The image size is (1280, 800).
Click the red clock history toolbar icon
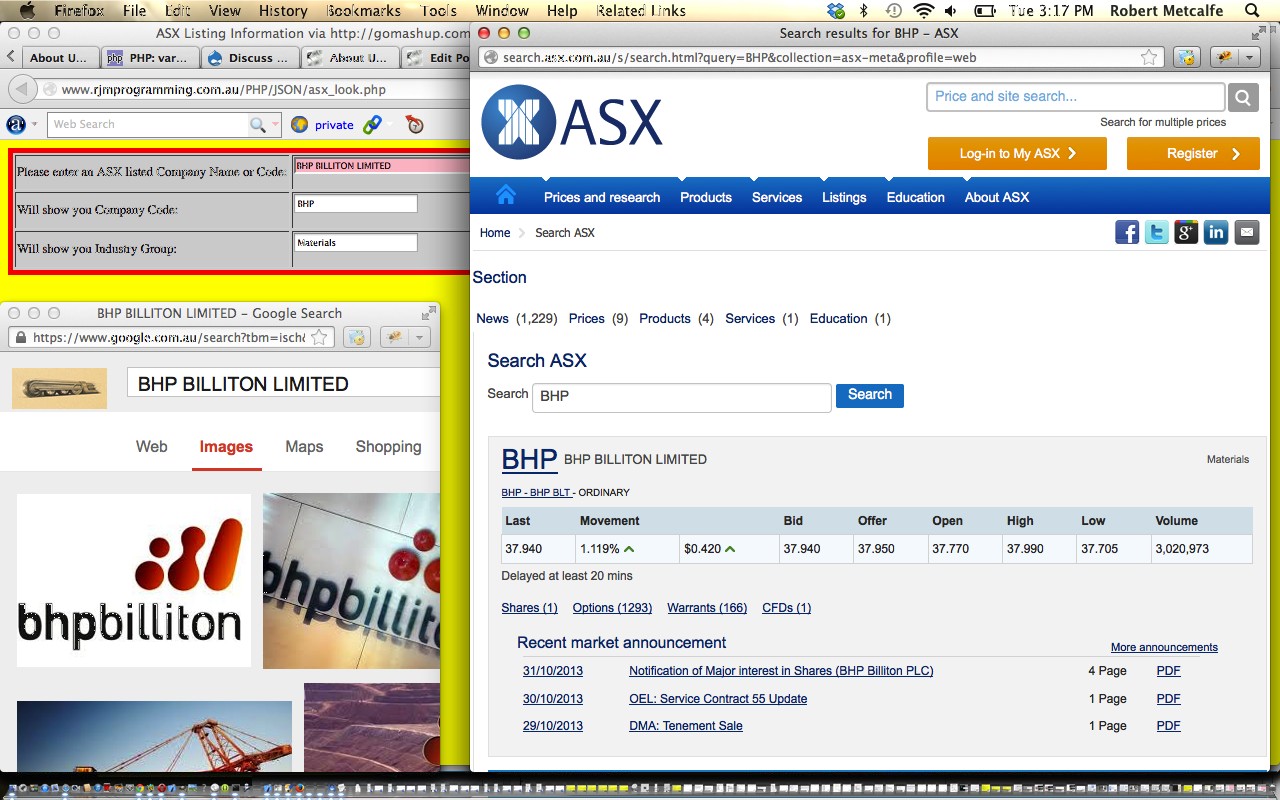click(x=414, y=125)
